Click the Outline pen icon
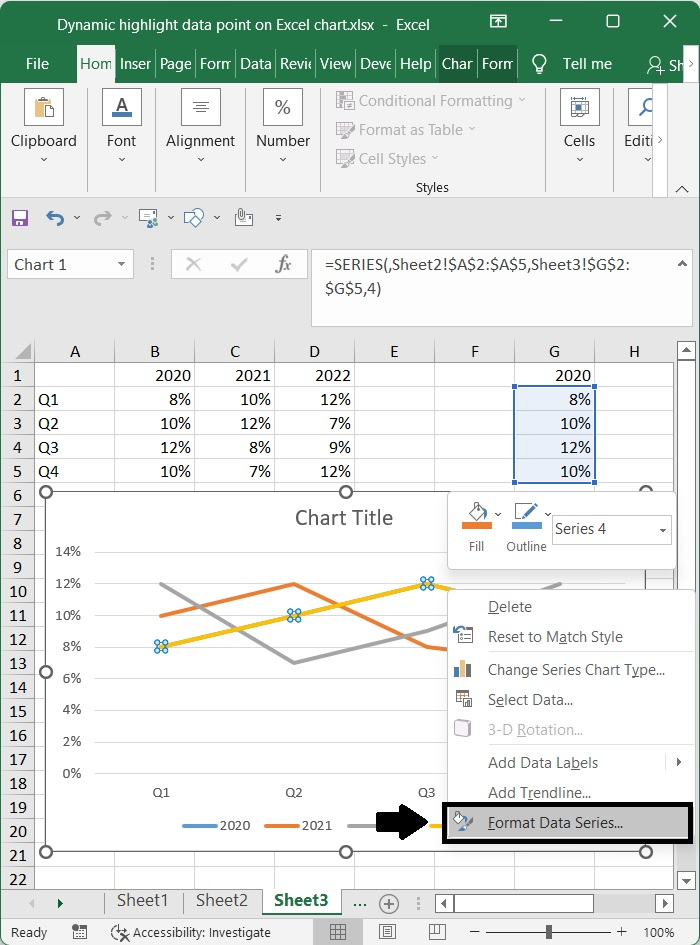The height and width of the screenshot is (945, 700). [x=526, y=516]
